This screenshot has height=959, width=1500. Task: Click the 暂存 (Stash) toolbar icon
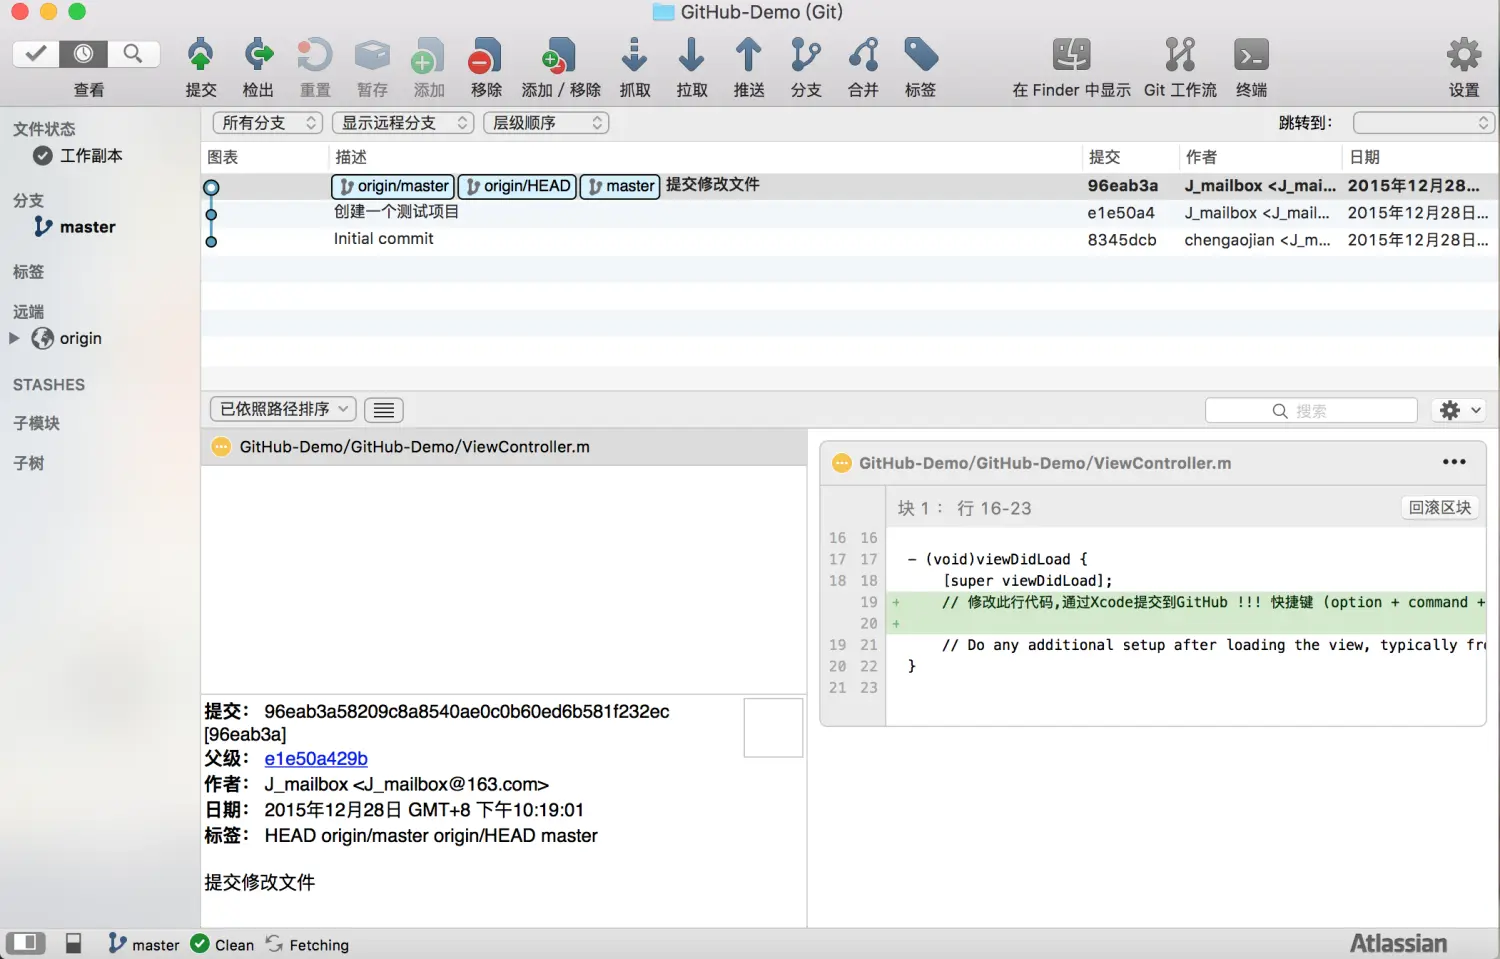(x=372, y=56)
